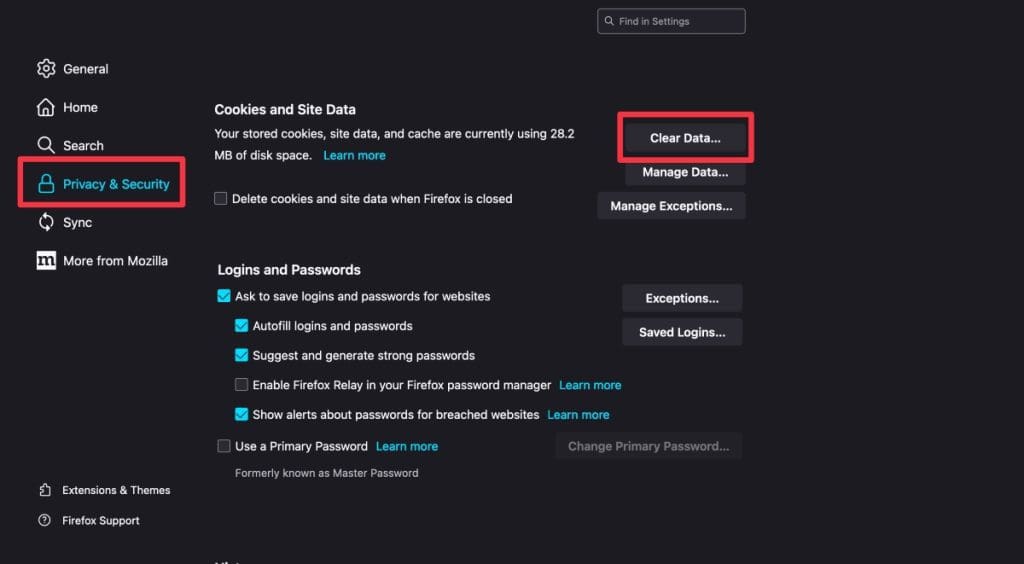Viewport: 1024px width, 564px height.
Task: Click the Sync arrows icon
Action: 46,222
